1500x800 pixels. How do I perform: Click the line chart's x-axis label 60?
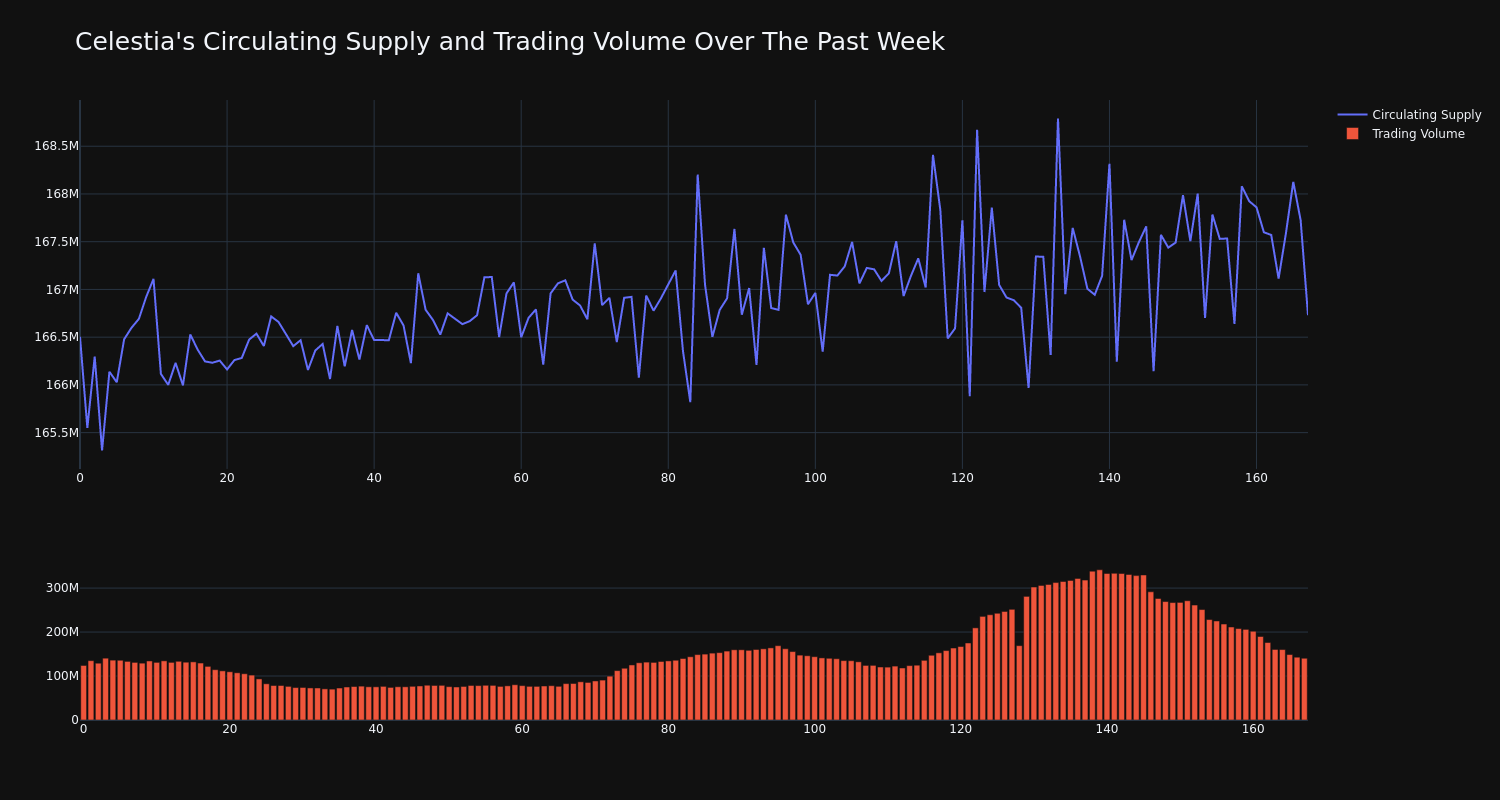521,478
